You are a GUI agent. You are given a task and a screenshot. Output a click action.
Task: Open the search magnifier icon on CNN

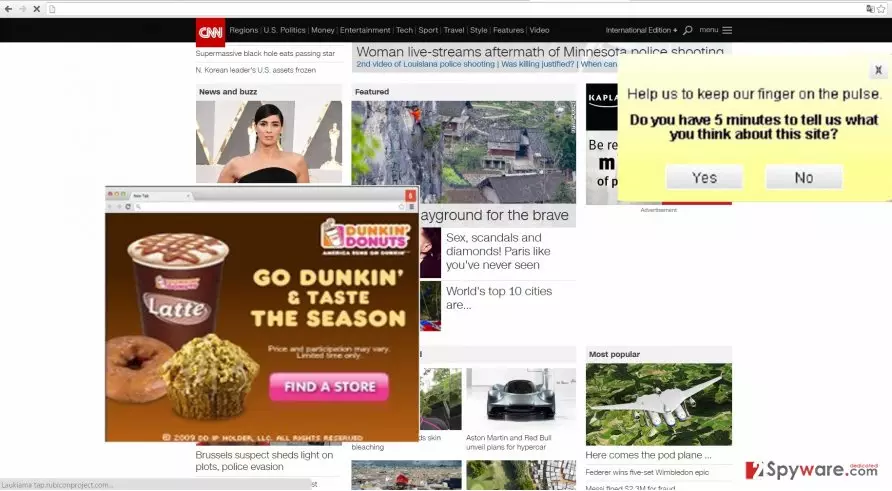688,30
